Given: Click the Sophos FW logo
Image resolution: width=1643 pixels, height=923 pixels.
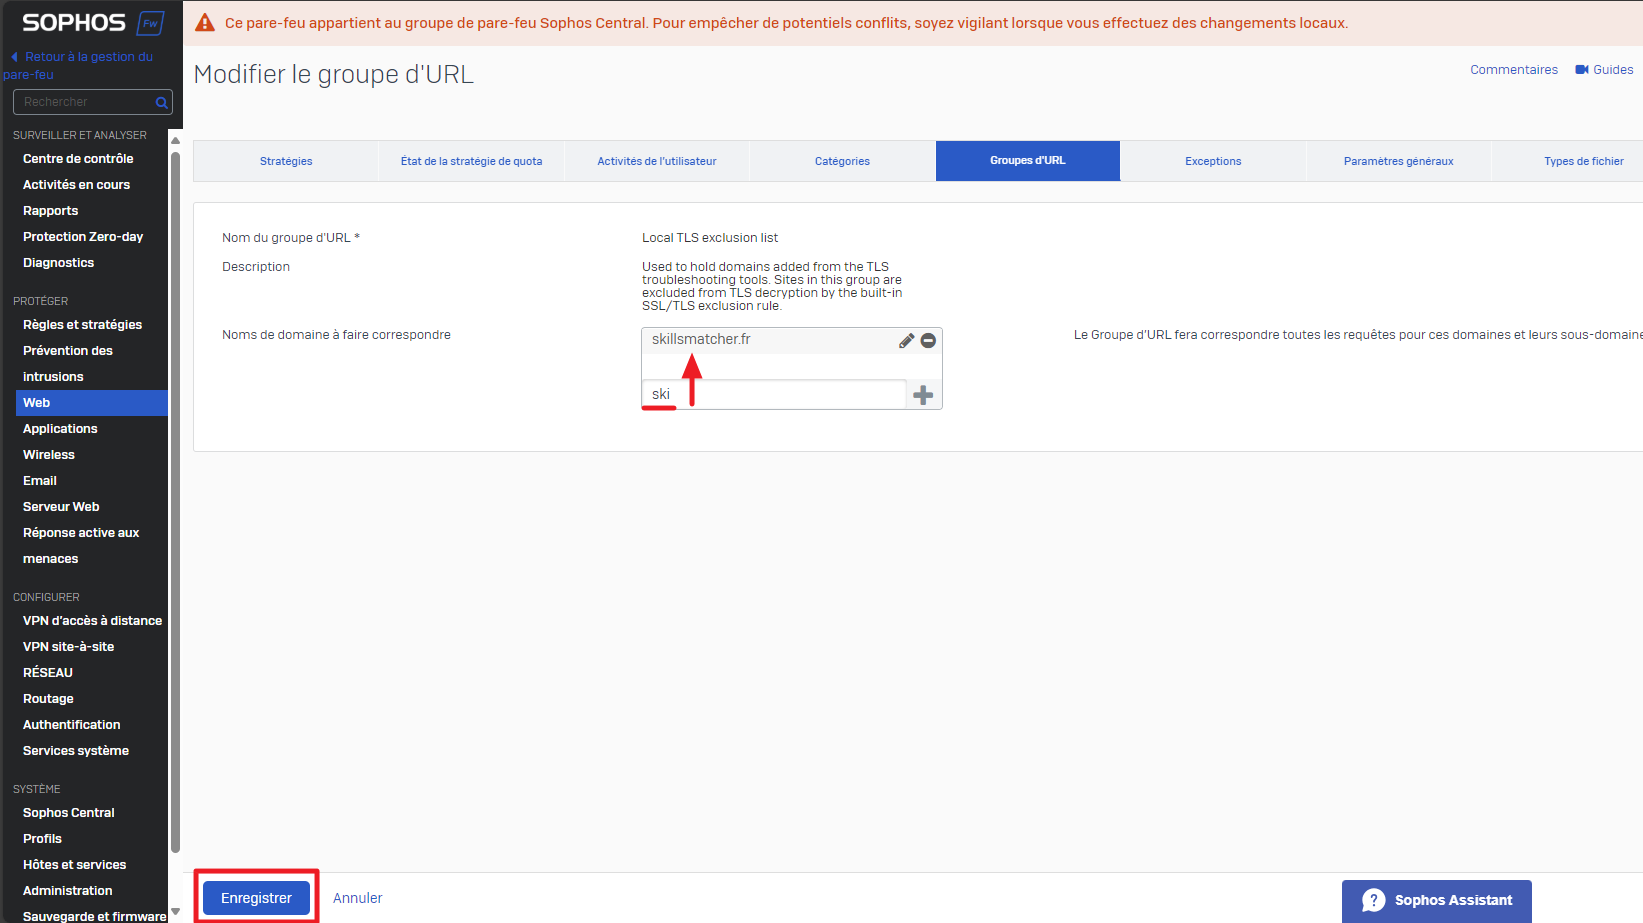Looking at the screenshot, I should click(x=92, y=22).
